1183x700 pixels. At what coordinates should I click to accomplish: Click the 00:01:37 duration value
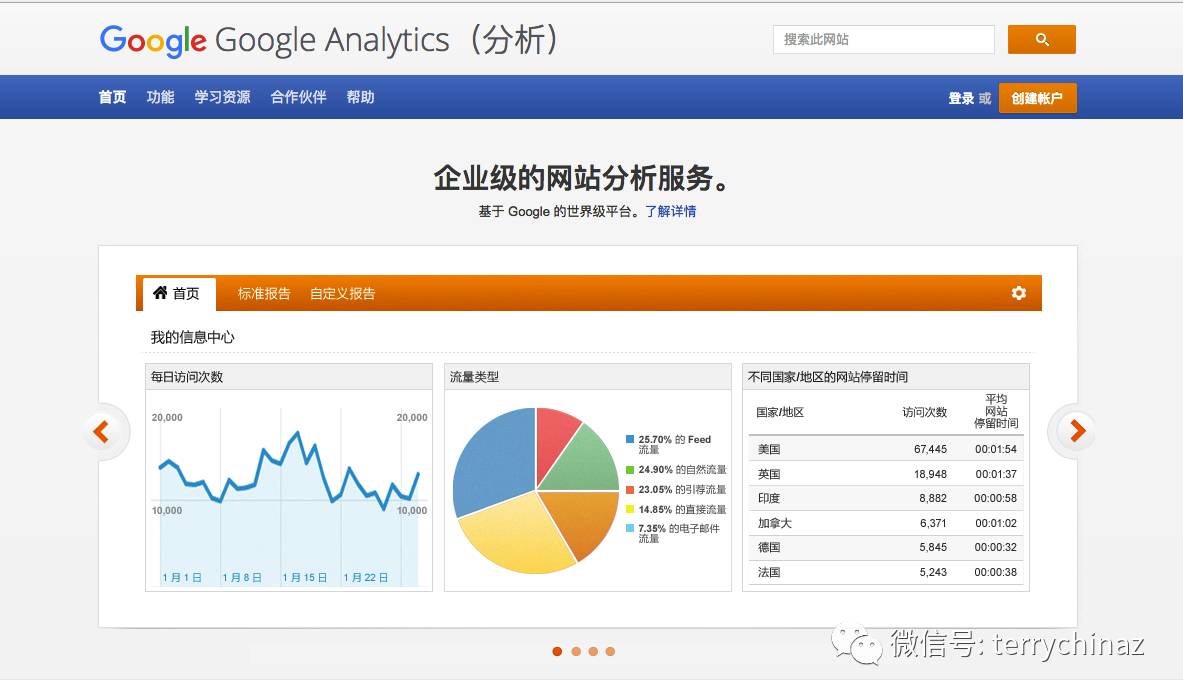(x=996, y=474)
